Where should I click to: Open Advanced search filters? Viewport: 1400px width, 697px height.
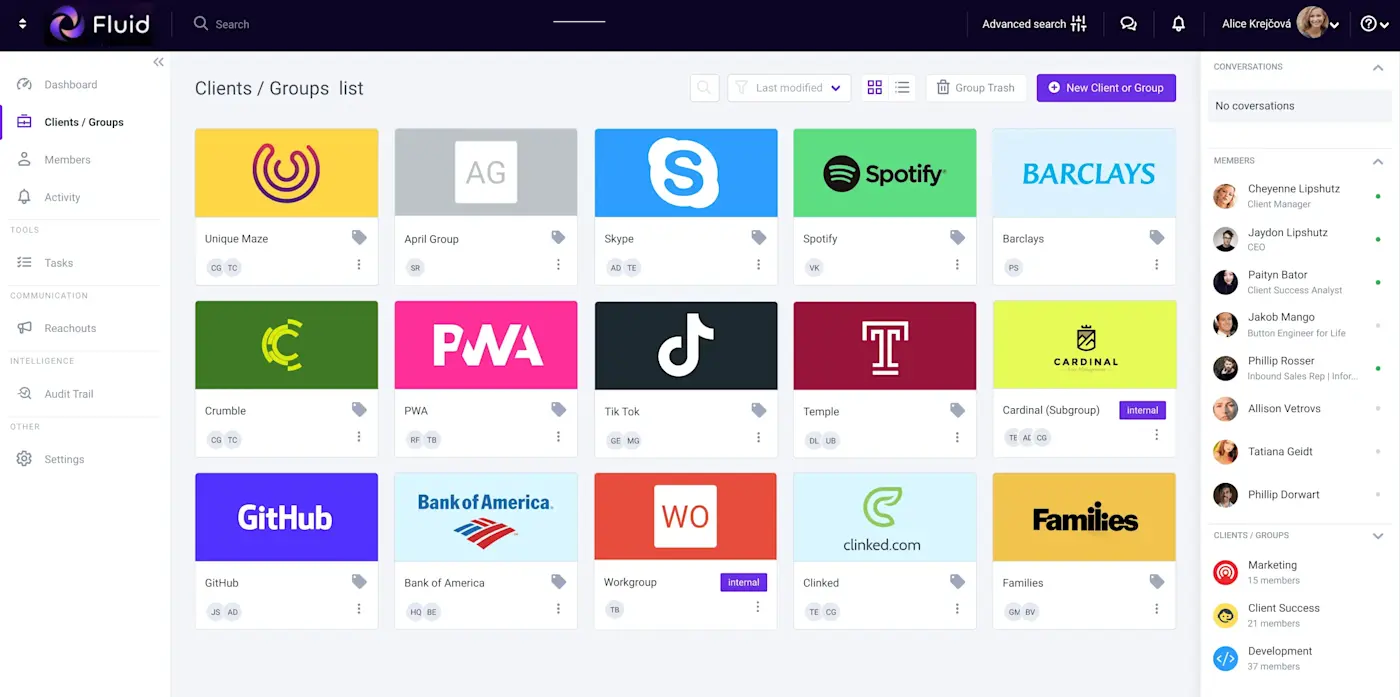tap(1034, 24)
